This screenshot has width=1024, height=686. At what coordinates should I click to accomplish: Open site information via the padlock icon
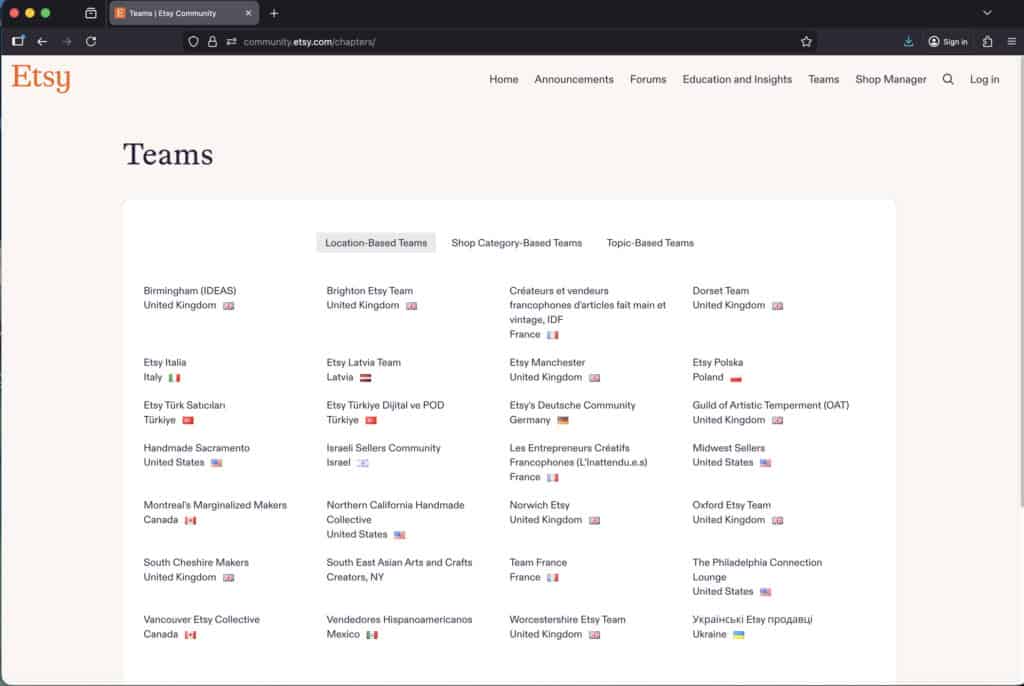point(210,41)
